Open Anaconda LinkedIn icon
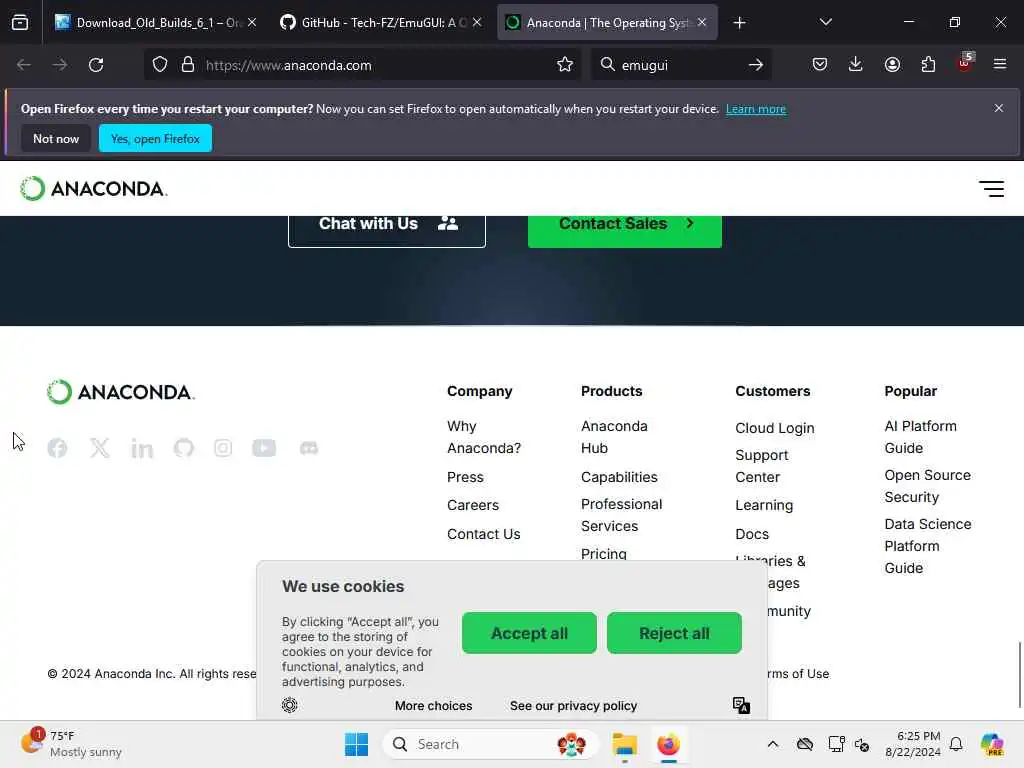The width and height of the screenshot is (1024, 768). (x=142, y=448)
